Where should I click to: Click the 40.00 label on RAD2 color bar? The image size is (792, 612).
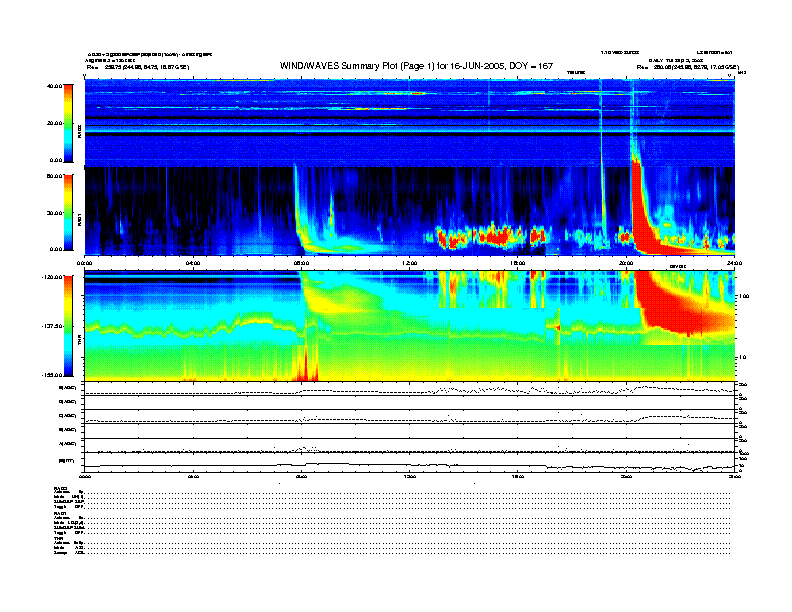tap(55, 86)
